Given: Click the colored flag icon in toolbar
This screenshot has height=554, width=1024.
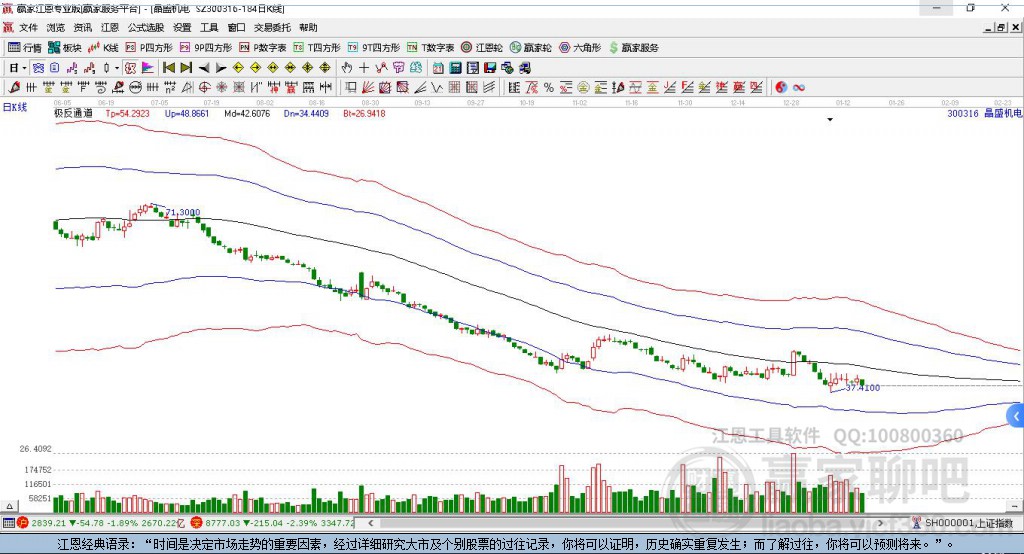Looking at the screenshot, I should click(148, 68).
